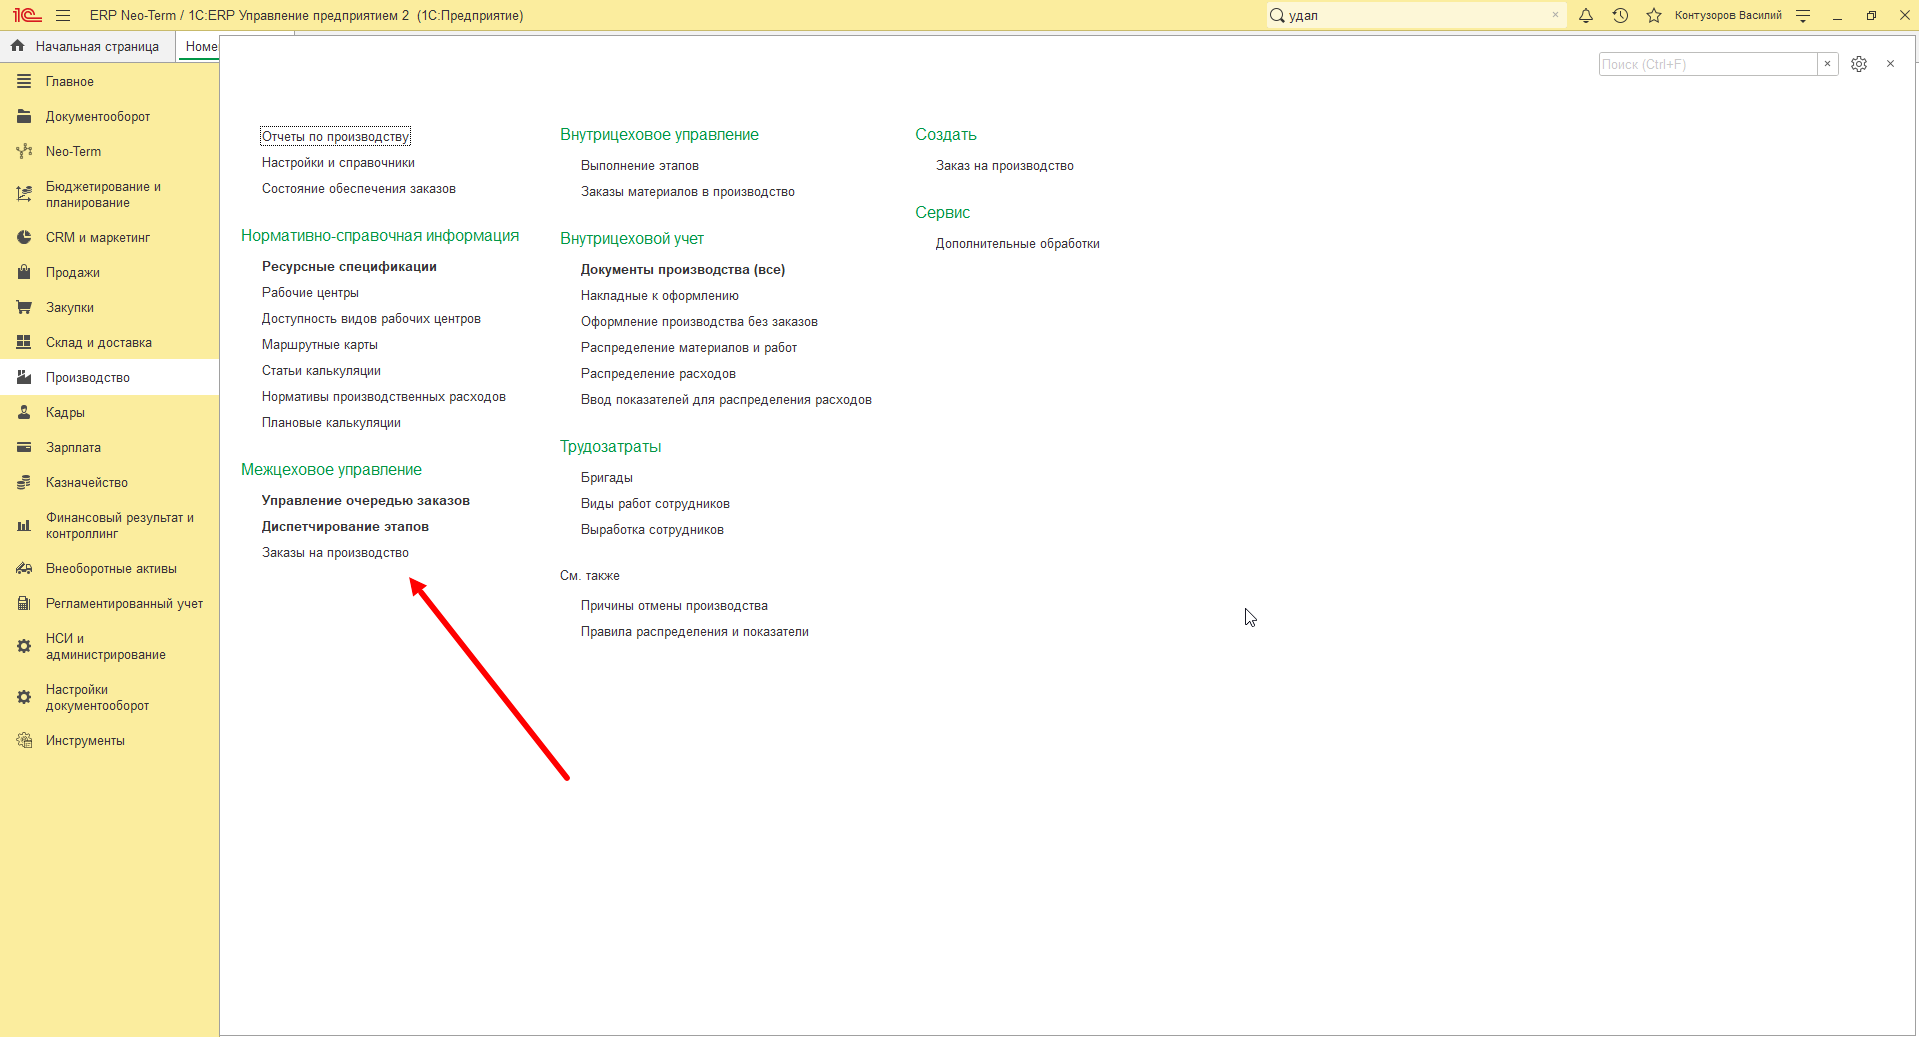Click into the Поиск (Ctrl+F) field
Viewport: 1919px width, 1037px height.
point(1708,64)
